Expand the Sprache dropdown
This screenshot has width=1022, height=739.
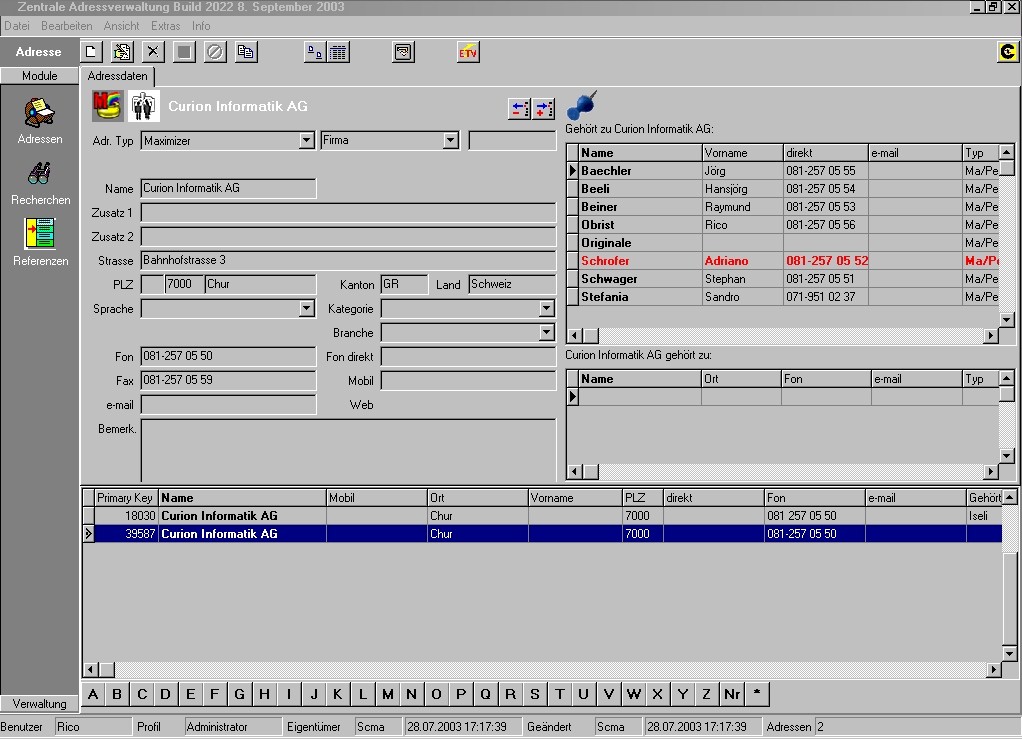[306, 308]
